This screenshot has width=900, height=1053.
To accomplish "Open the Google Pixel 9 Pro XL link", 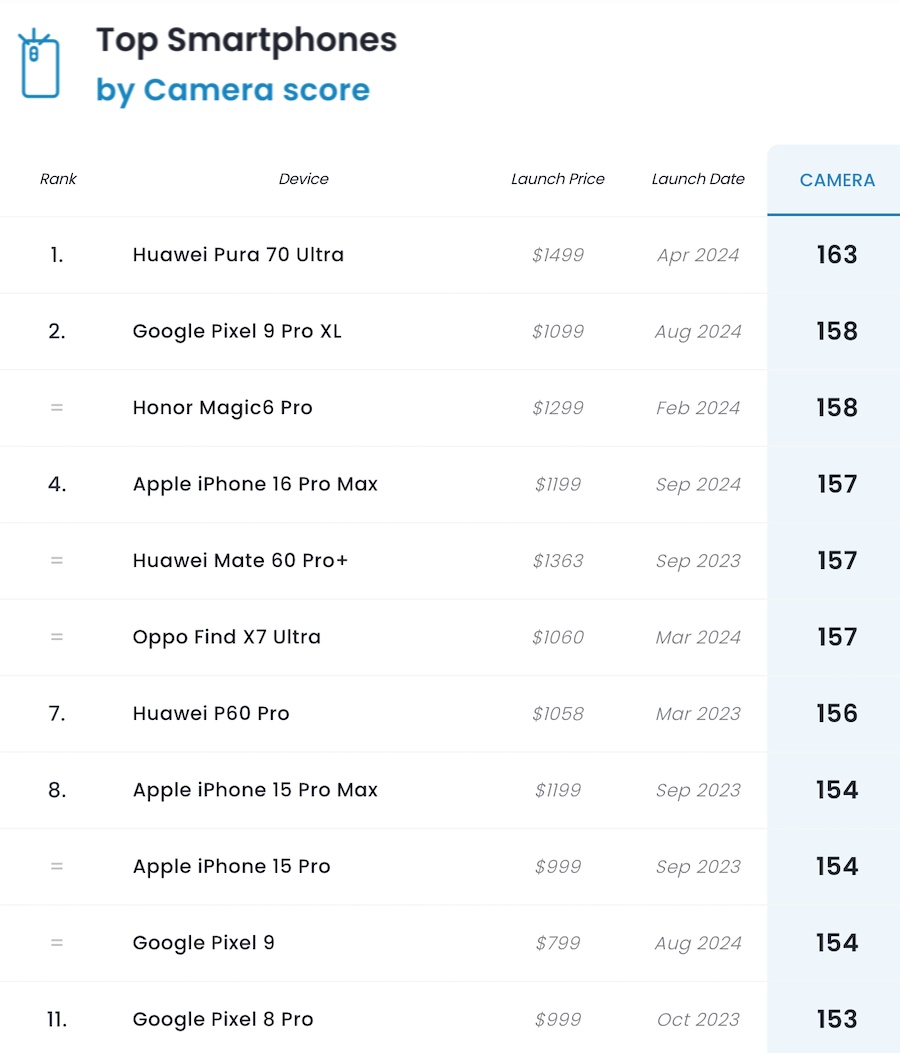I will coord(237,331).
